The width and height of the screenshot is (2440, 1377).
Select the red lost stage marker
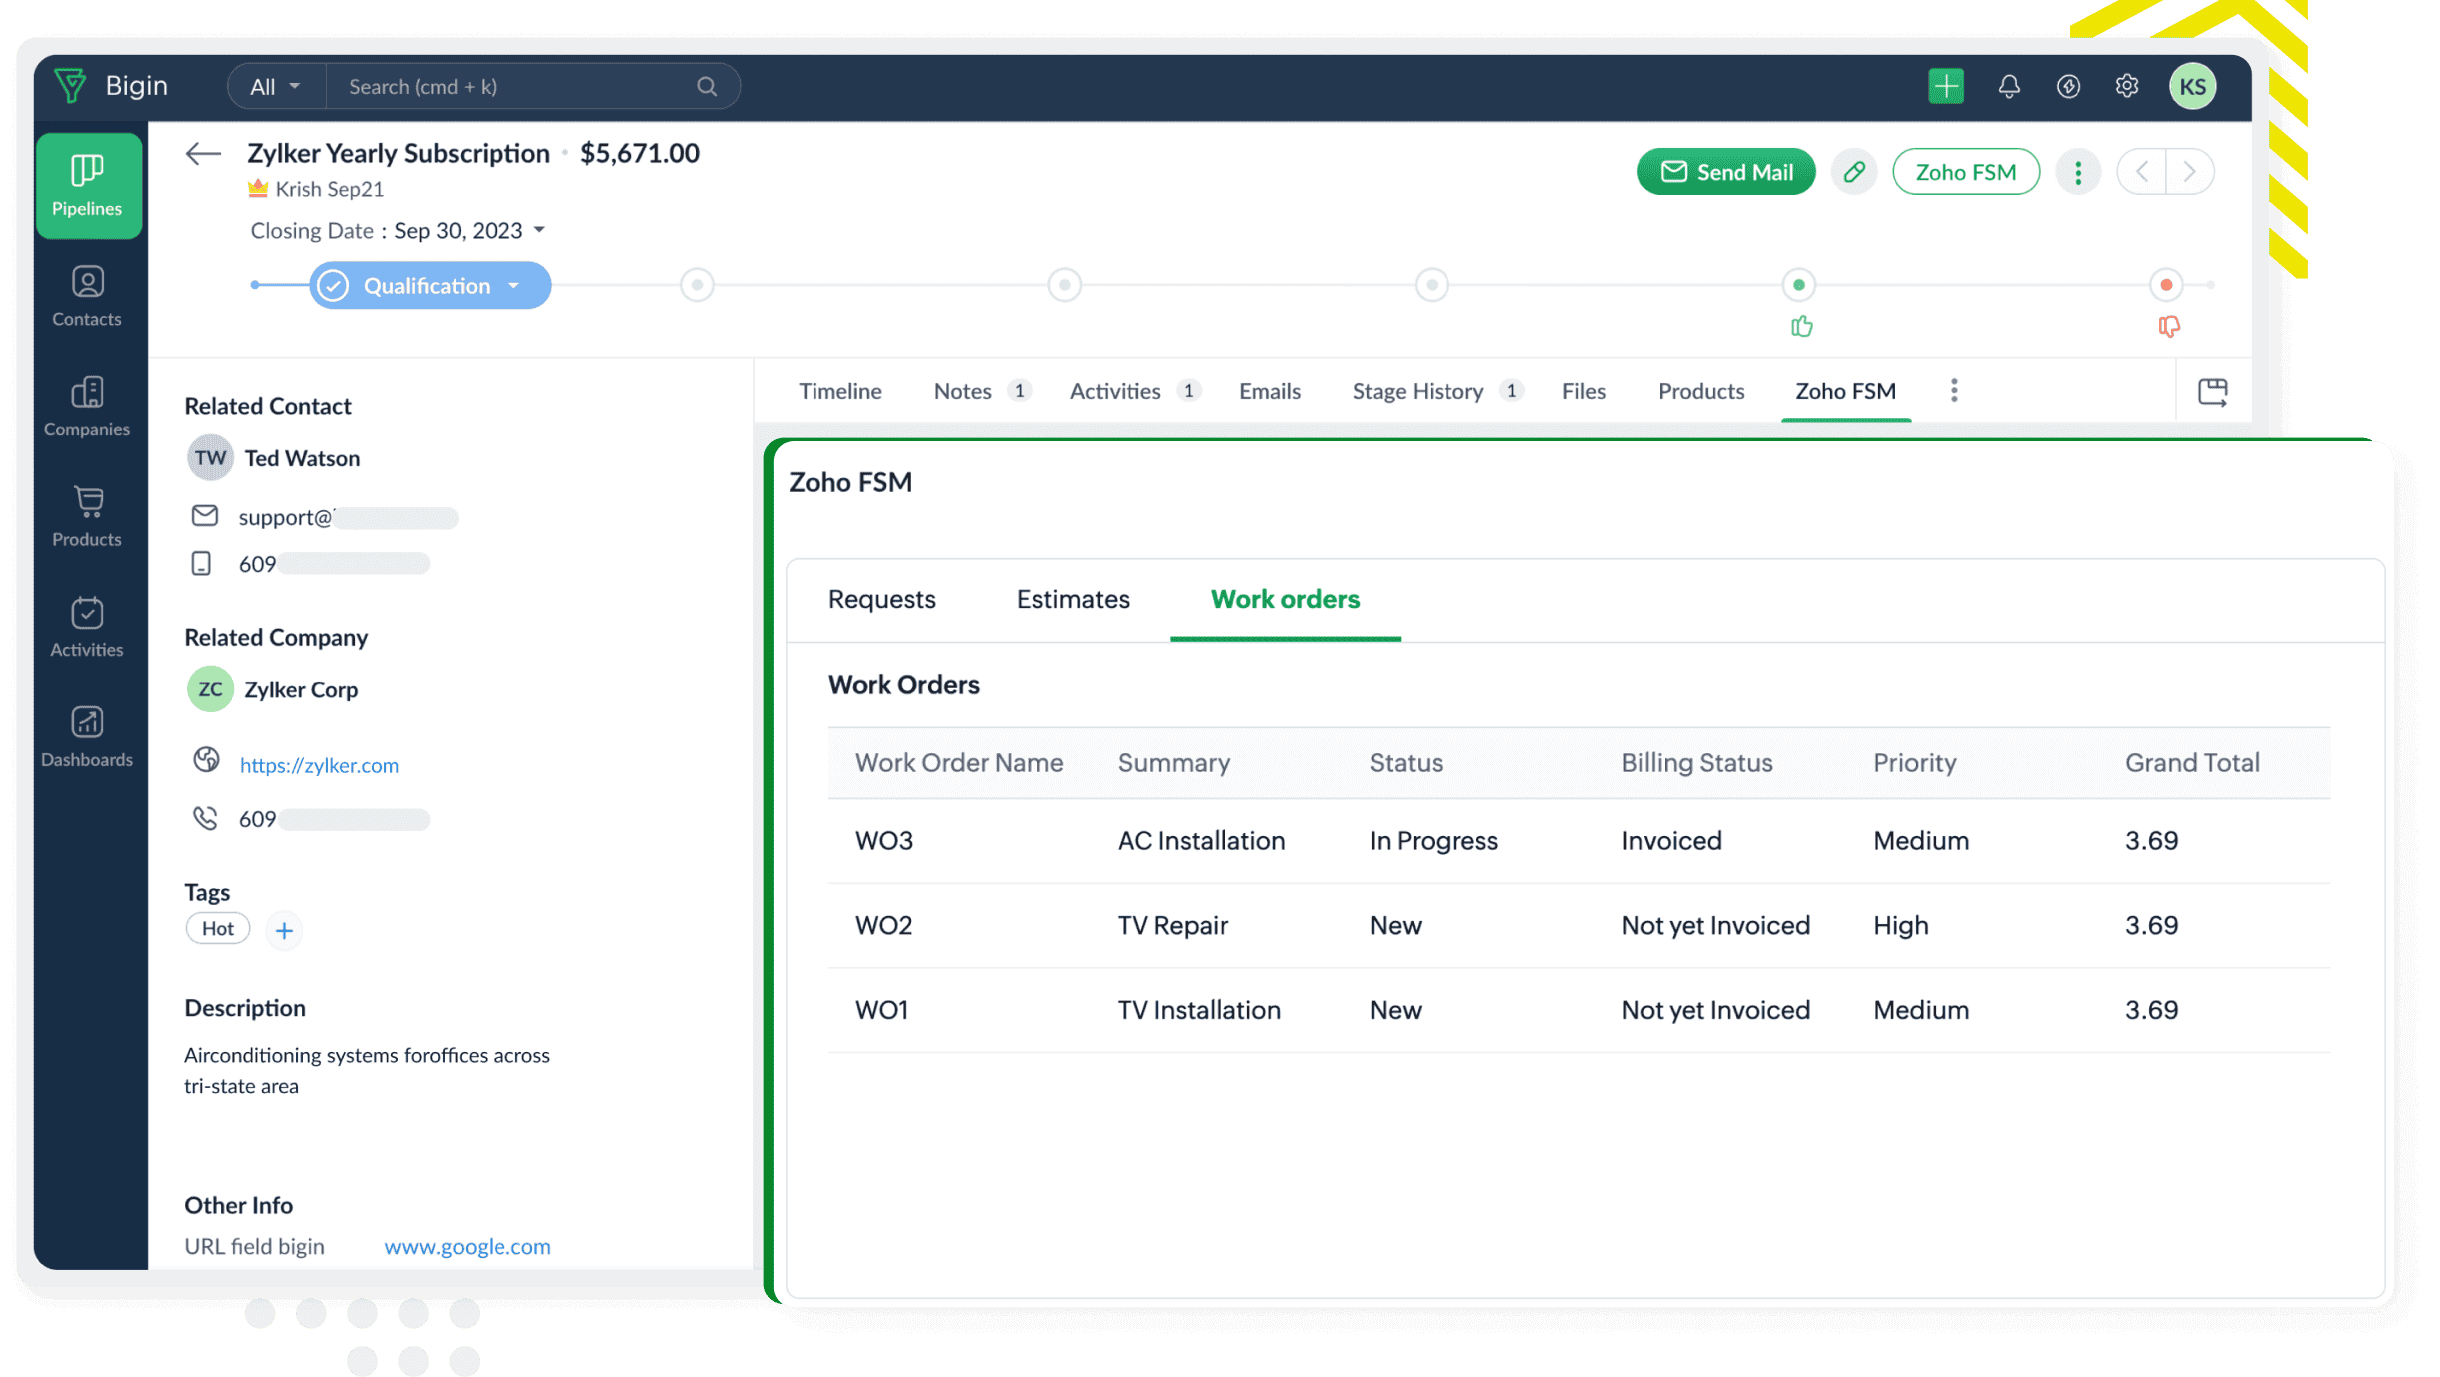click(2166, 285)
